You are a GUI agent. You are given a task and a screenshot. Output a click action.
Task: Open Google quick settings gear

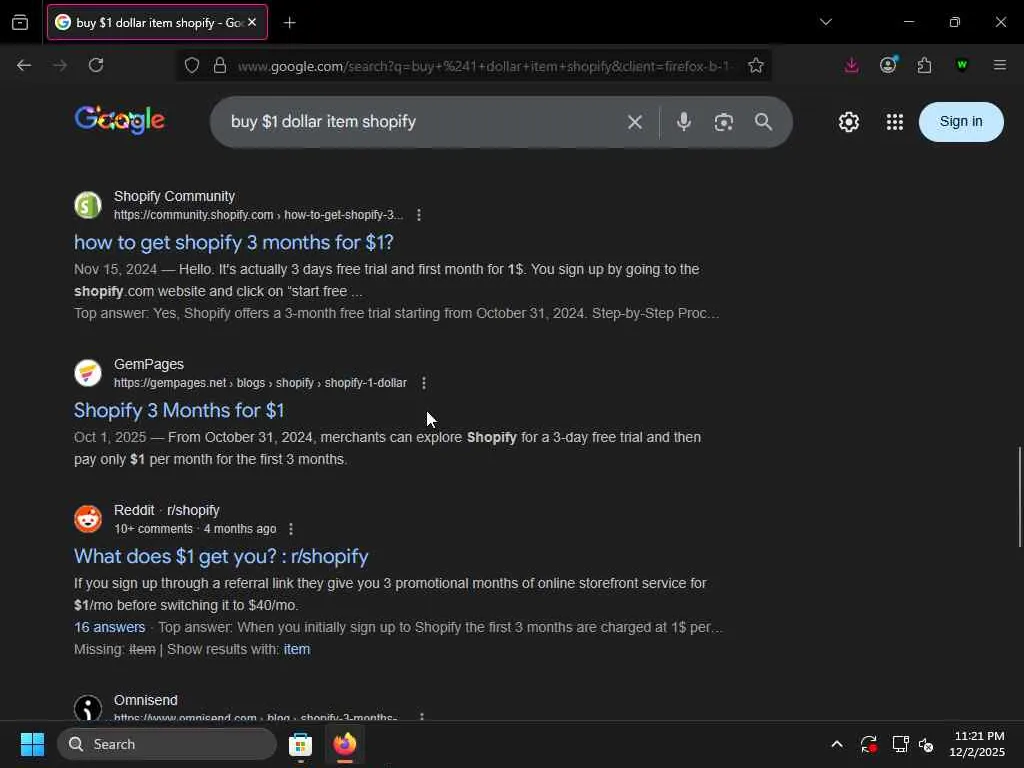pyautogui.click(x=849, y=122)
